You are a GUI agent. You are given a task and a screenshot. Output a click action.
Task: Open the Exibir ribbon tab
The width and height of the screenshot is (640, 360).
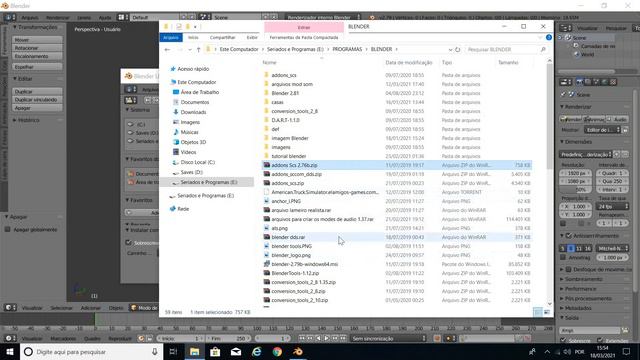tap(252, 37)
